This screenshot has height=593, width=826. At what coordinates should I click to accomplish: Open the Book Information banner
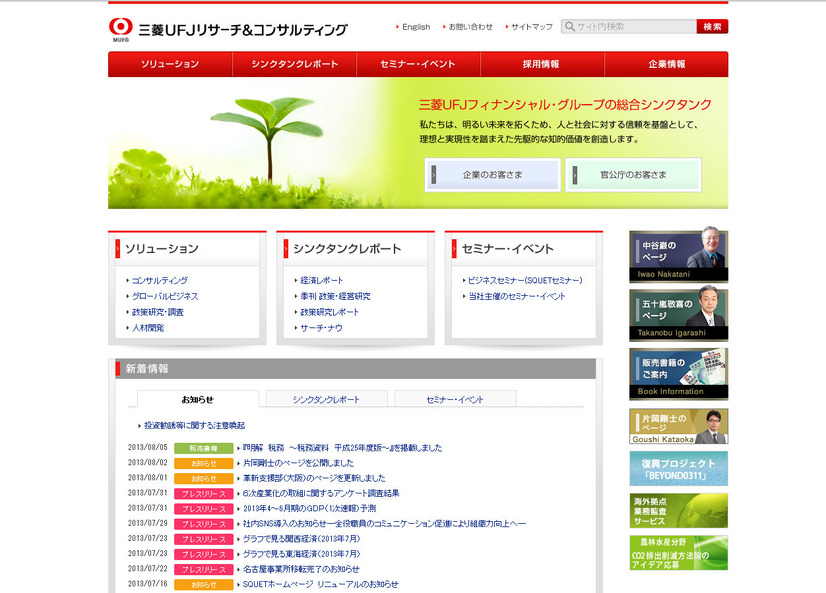coord(678,374)
